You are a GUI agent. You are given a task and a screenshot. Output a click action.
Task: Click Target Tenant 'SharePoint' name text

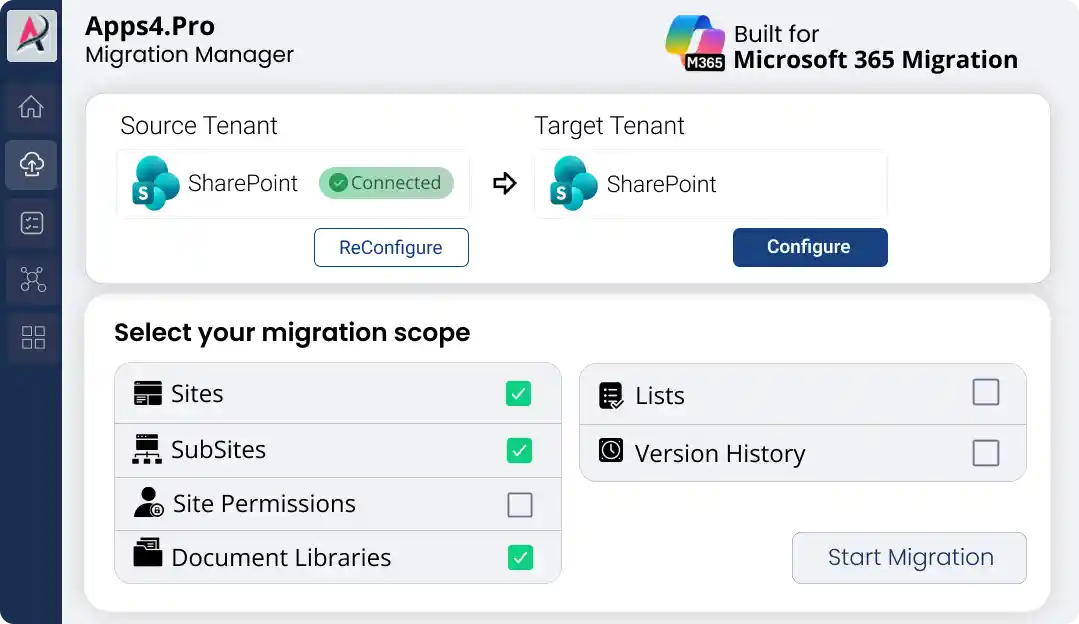click(x=661, y=184)
